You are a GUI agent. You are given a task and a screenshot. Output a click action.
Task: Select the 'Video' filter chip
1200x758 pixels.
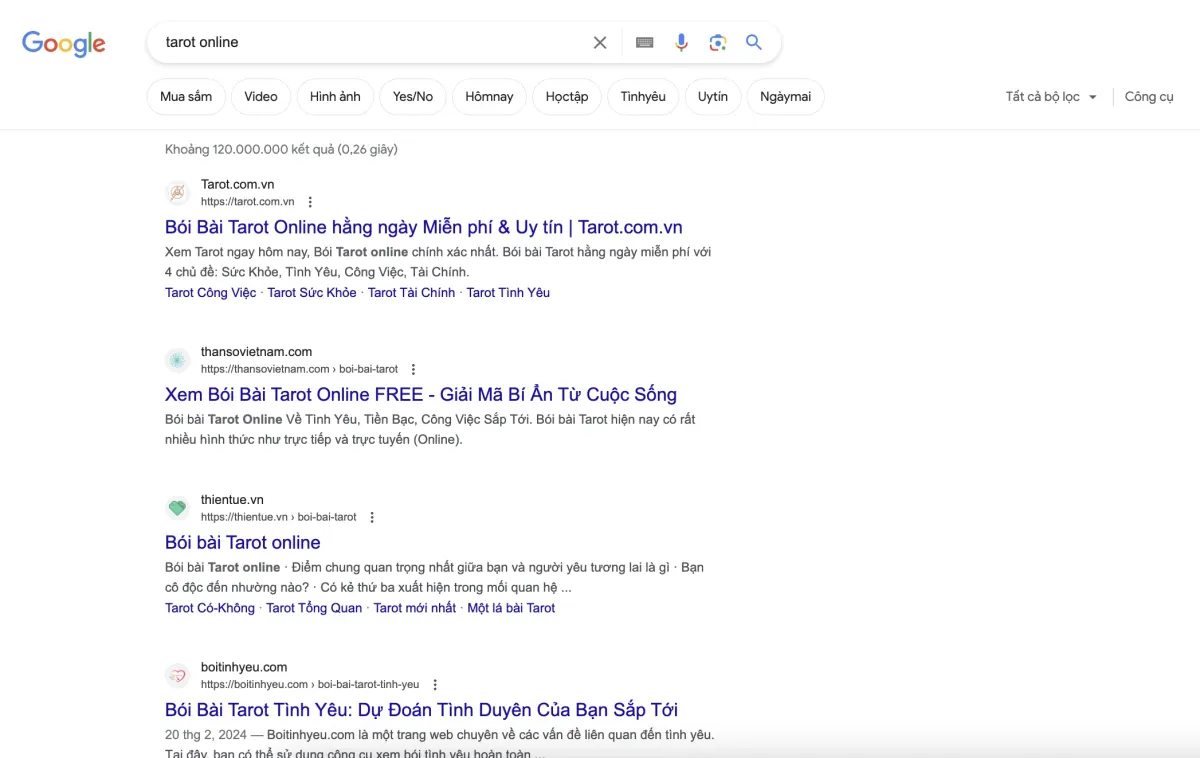click(x=261, y=97)
